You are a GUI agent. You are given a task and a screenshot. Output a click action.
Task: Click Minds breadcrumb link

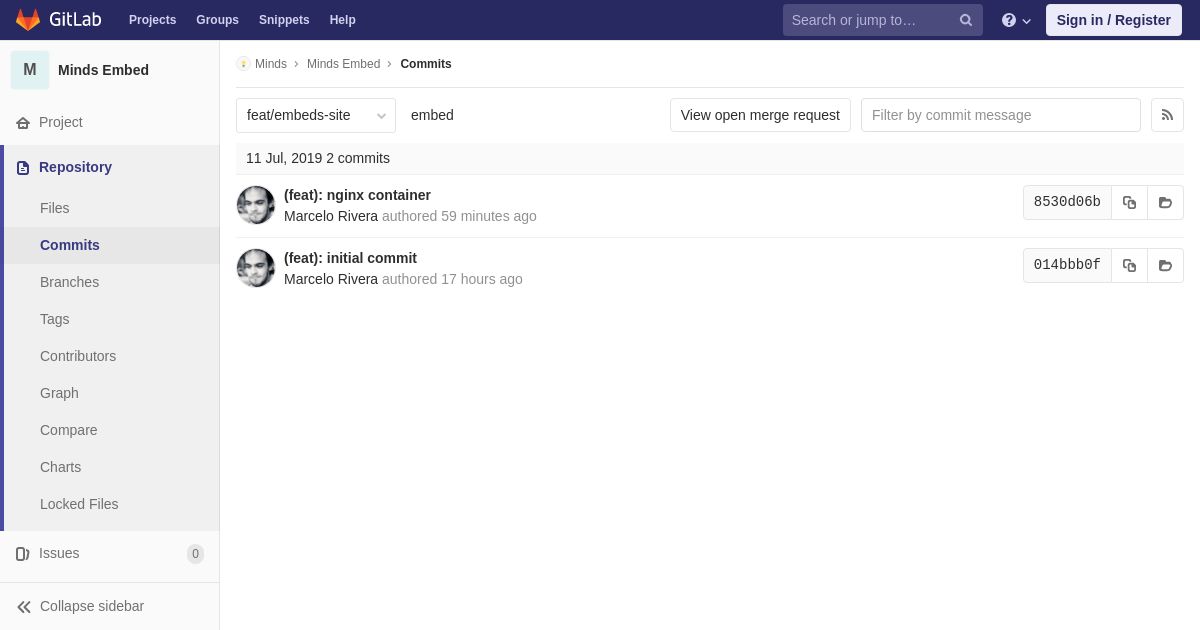pyautogui.click(x=271, y=64)
